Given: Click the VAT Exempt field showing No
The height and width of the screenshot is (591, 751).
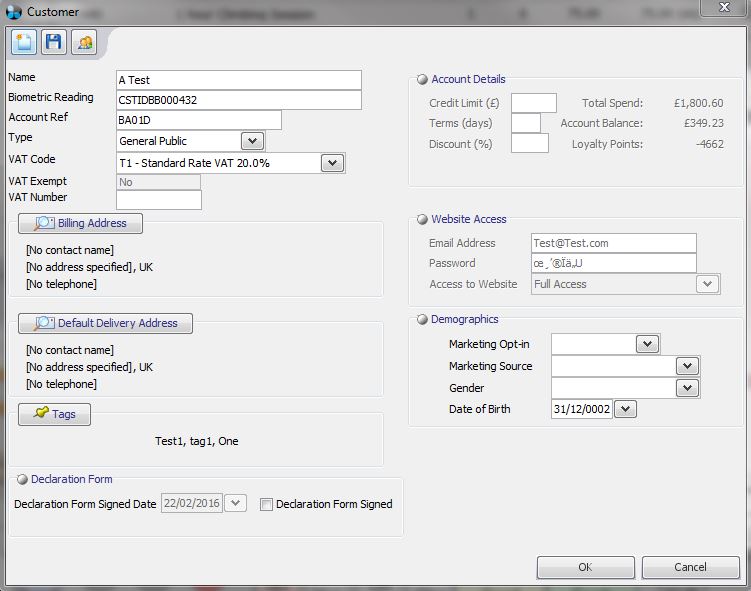Looking at the screenshot, I should pos(159,182).
